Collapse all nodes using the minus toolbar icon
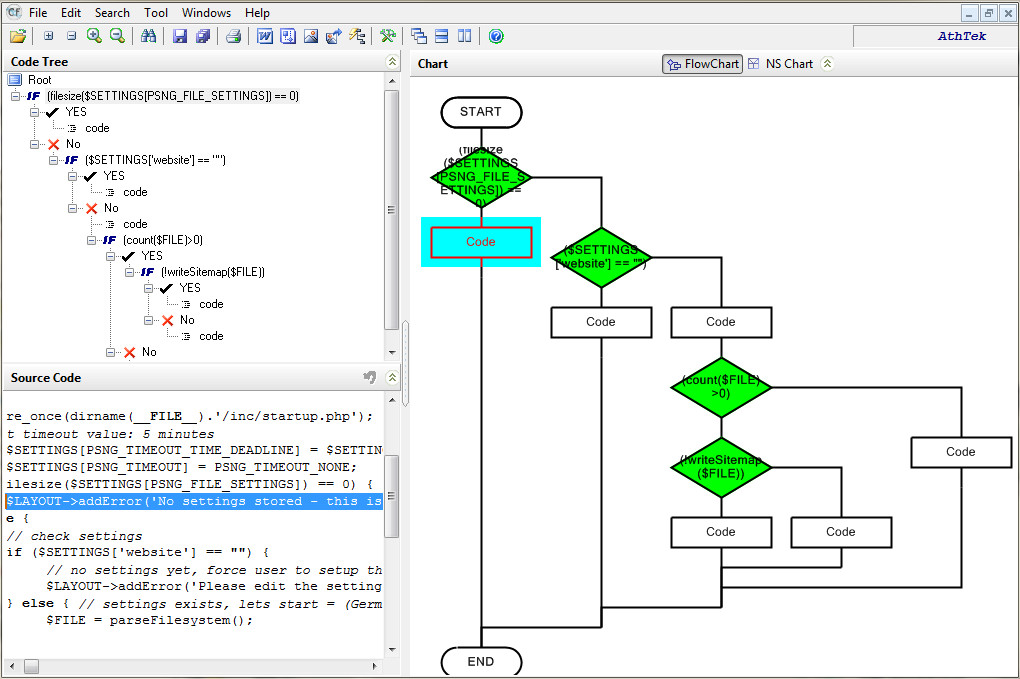1020x679 pixels. pos(70,35)
